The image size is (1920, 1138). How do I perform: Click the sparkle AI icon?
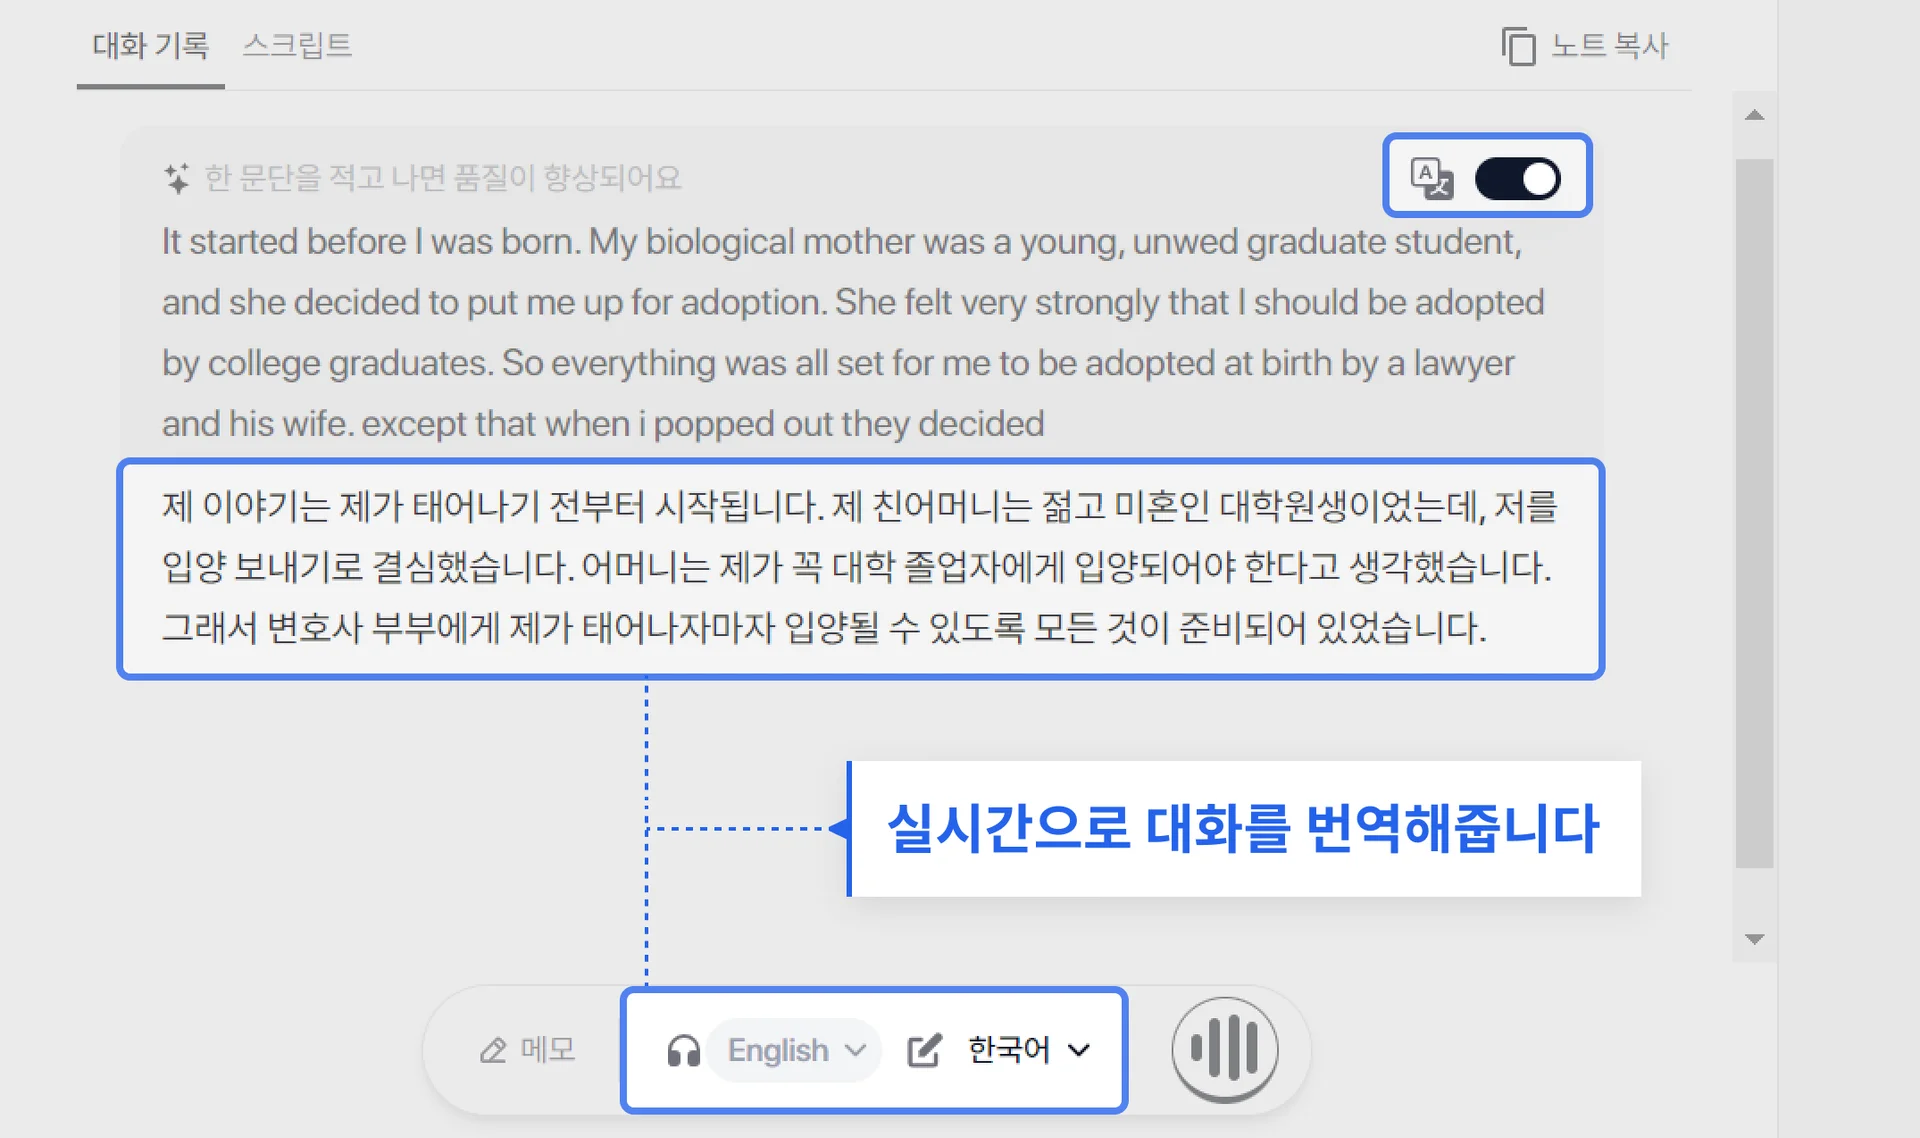(x=176, y=178)
